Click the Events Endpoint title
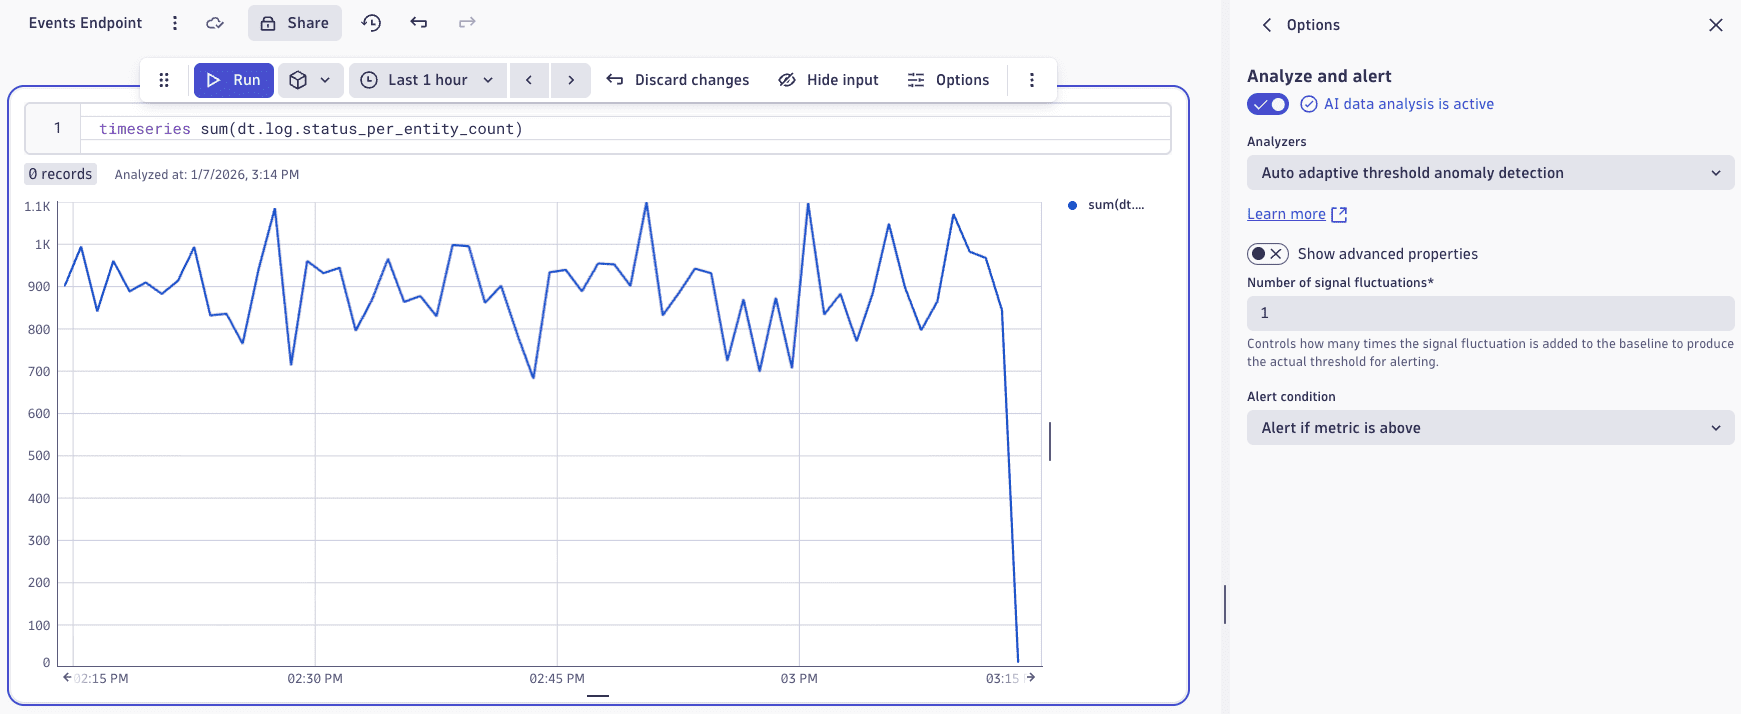Viewport: 1741px width, 714px height. [x=86, y=23]
